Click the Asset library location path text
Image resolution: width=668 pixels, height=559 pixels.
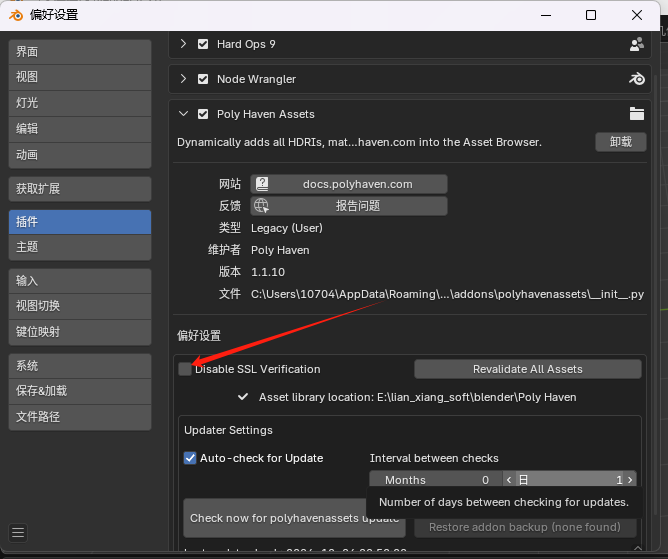pos(418,397)
